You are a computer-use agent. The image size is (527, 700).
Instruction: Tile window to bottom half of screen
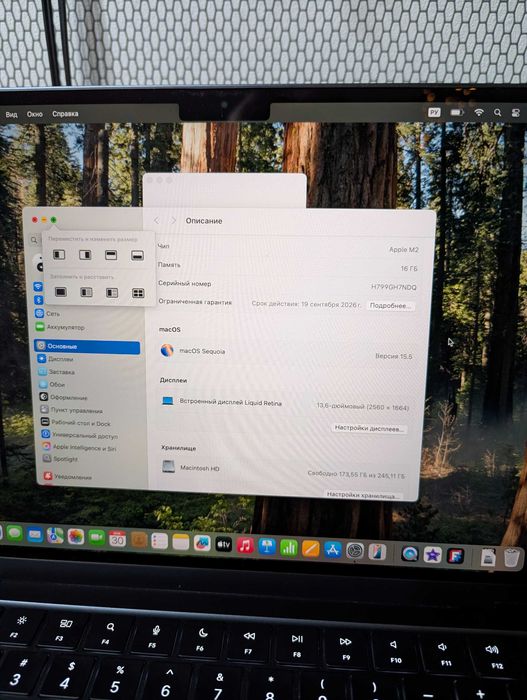pos(137,255)
